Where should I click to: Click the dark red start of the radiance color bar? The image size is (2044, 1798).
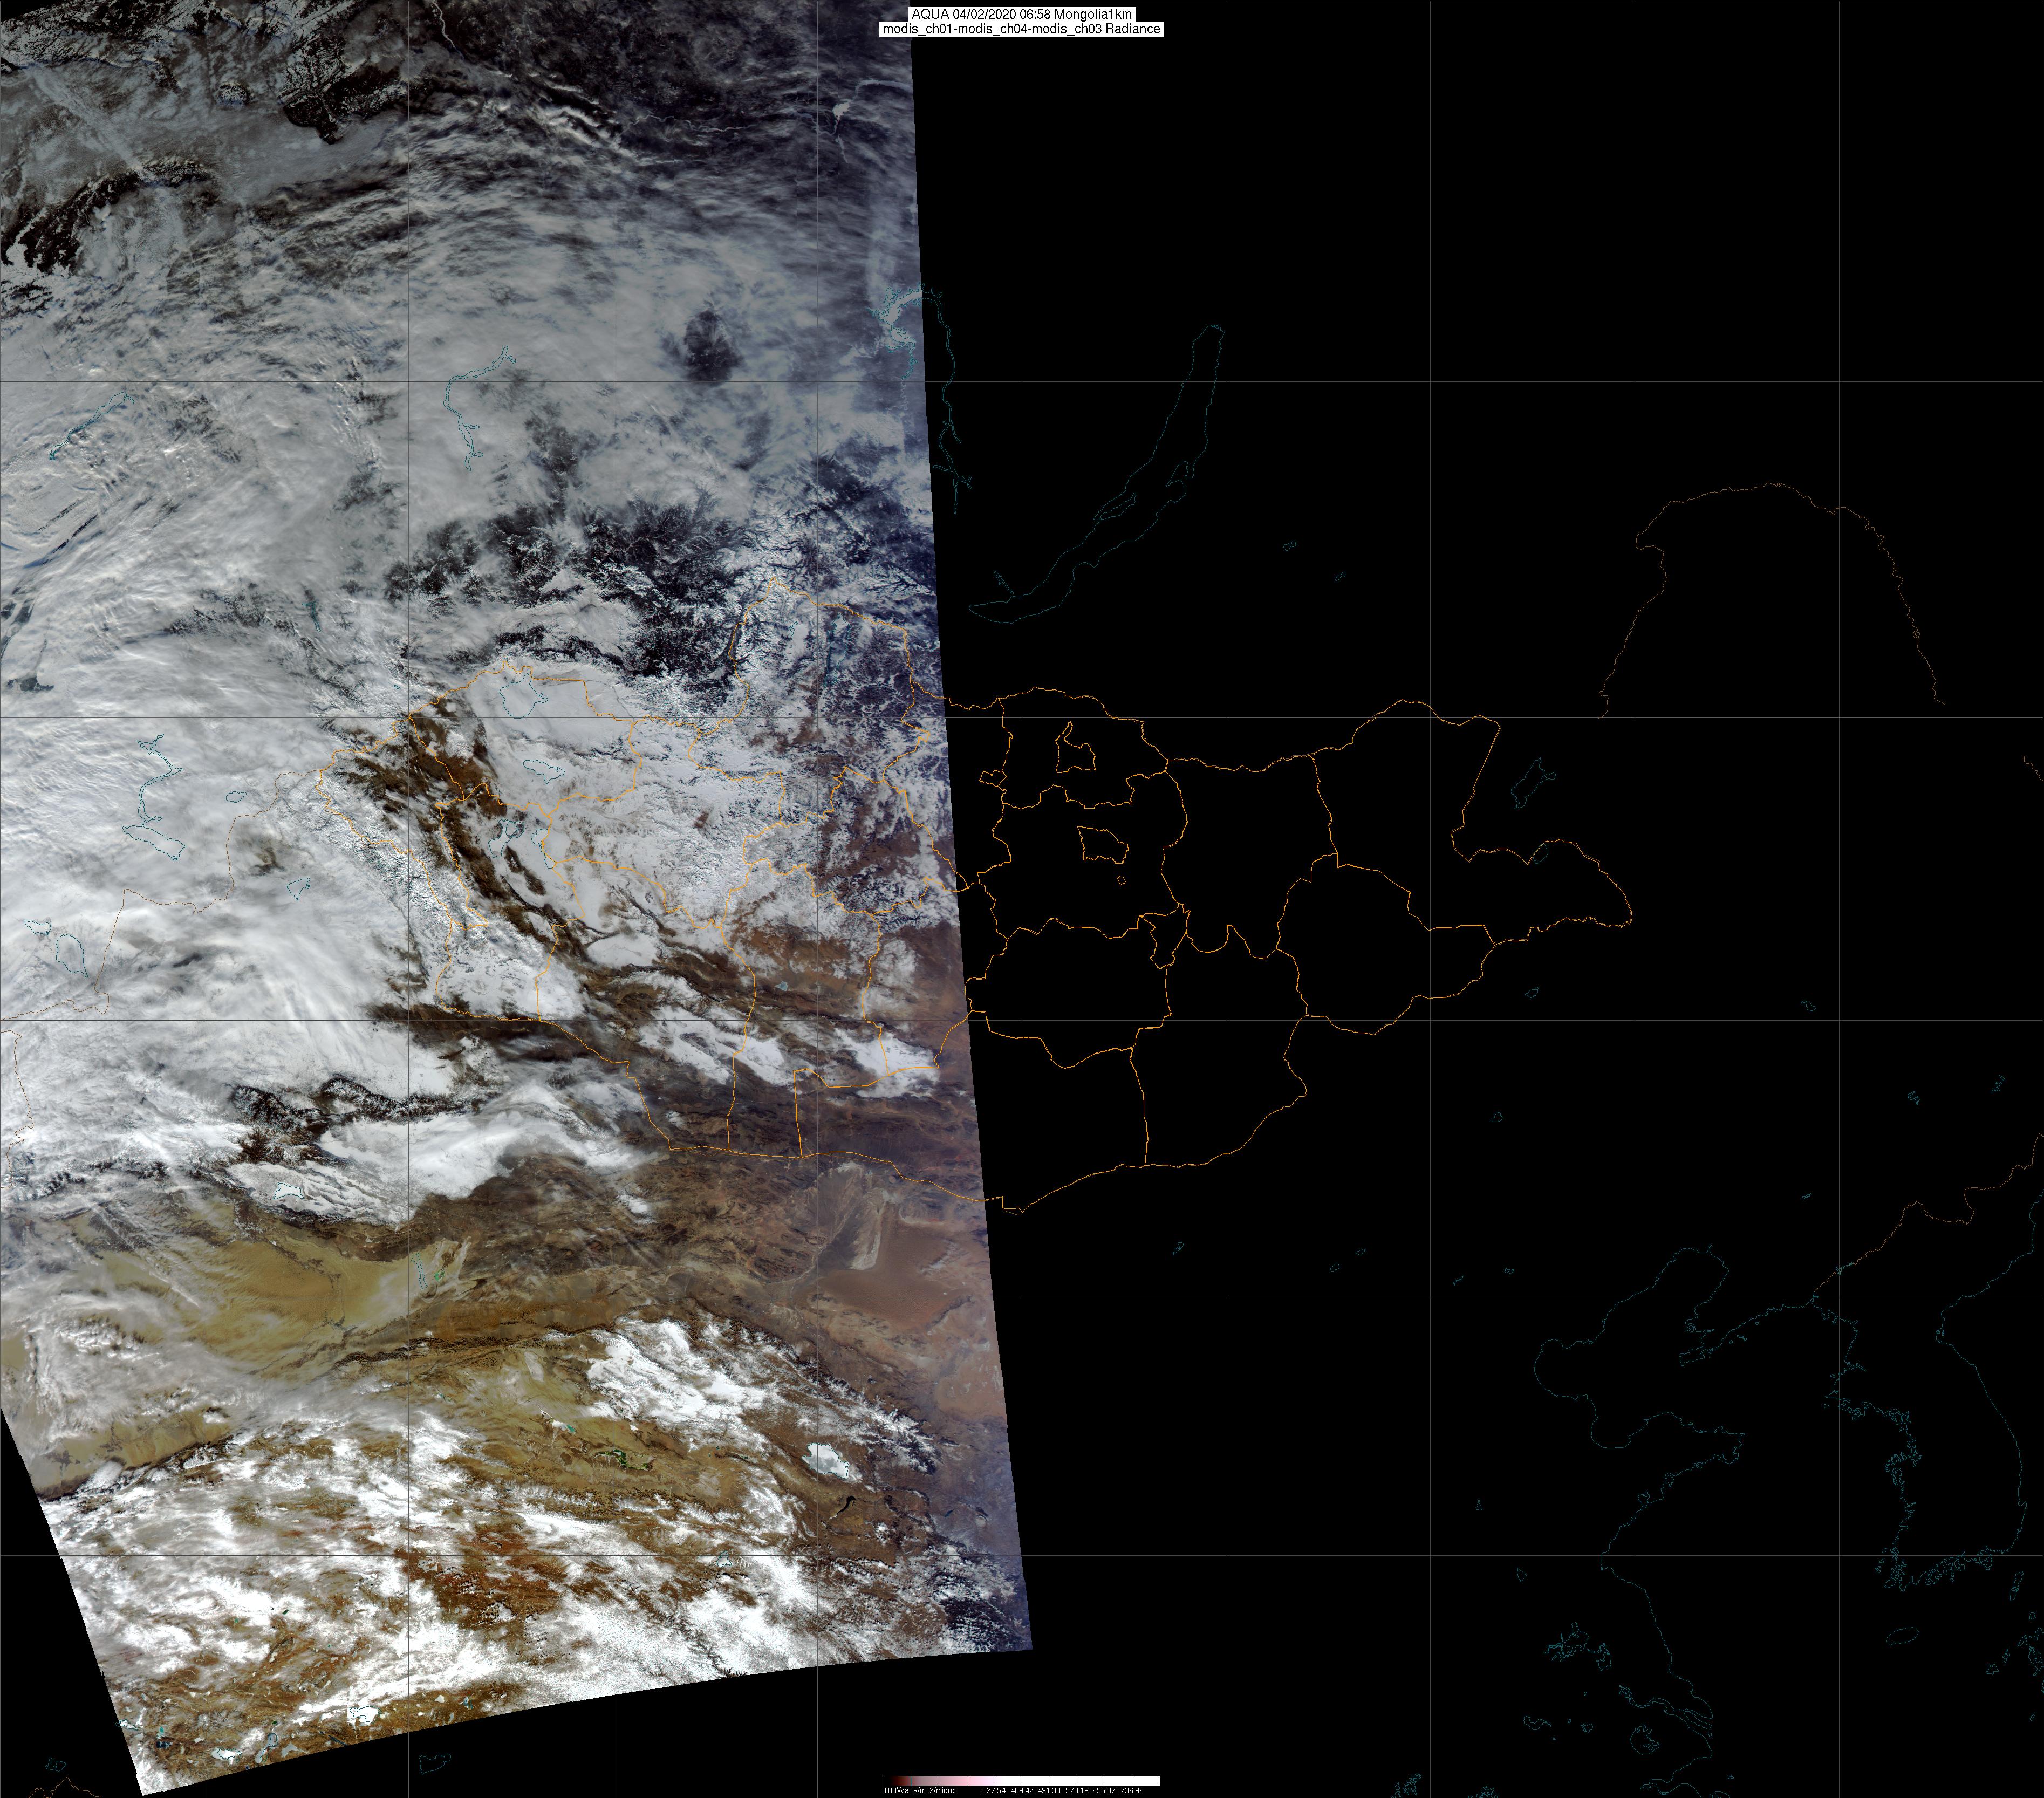899,1781
